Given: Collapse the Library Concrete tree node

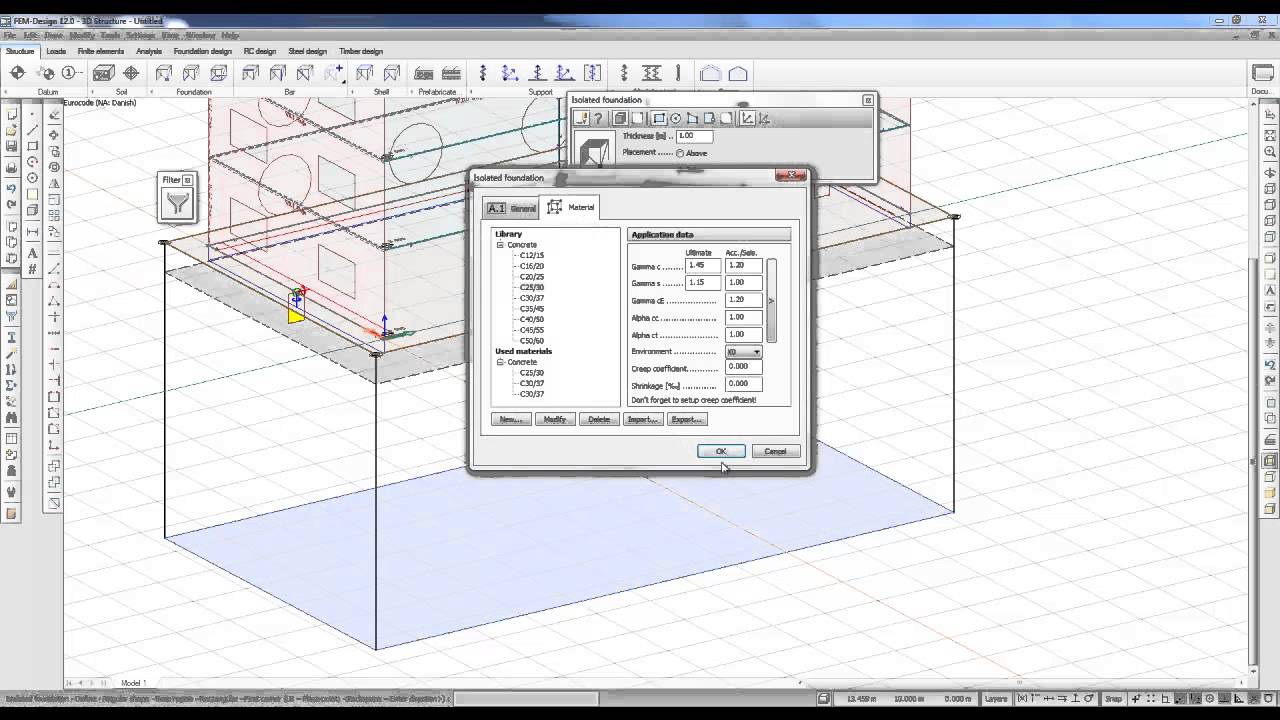Looking at the screenshot, I should click(x=500, y=245).
